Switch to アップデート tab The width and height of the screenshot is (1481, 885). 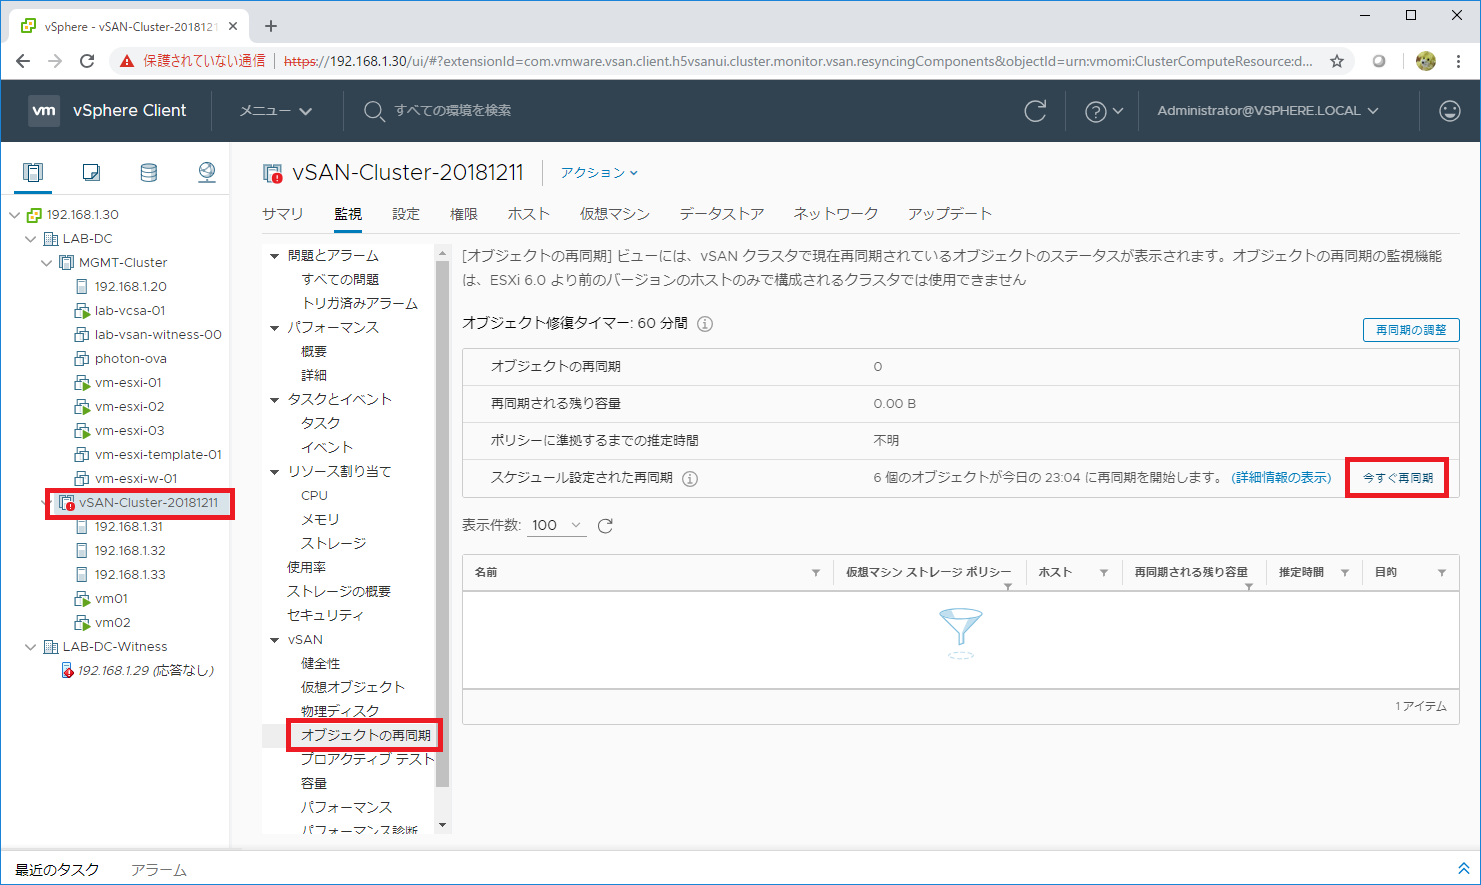tap(950, 214)
